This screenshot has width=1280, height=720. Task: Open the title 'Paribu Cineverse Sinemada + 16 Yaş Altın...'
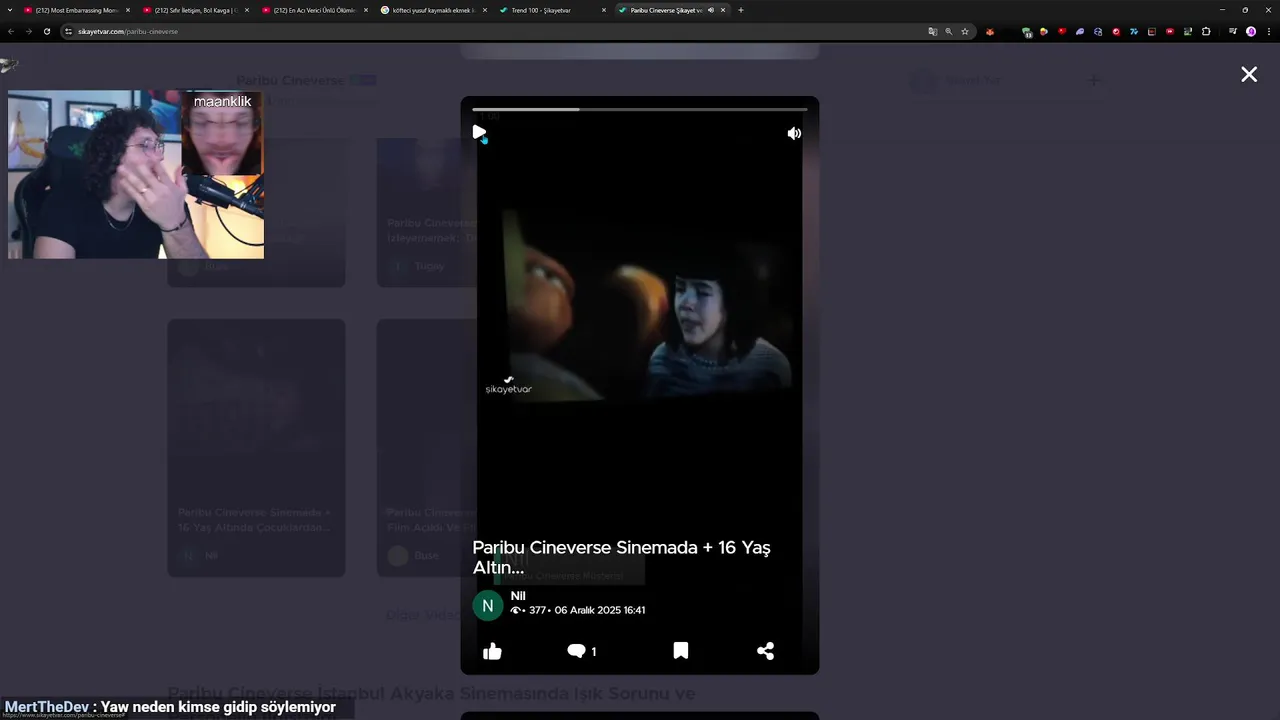[x=621, y=558]
